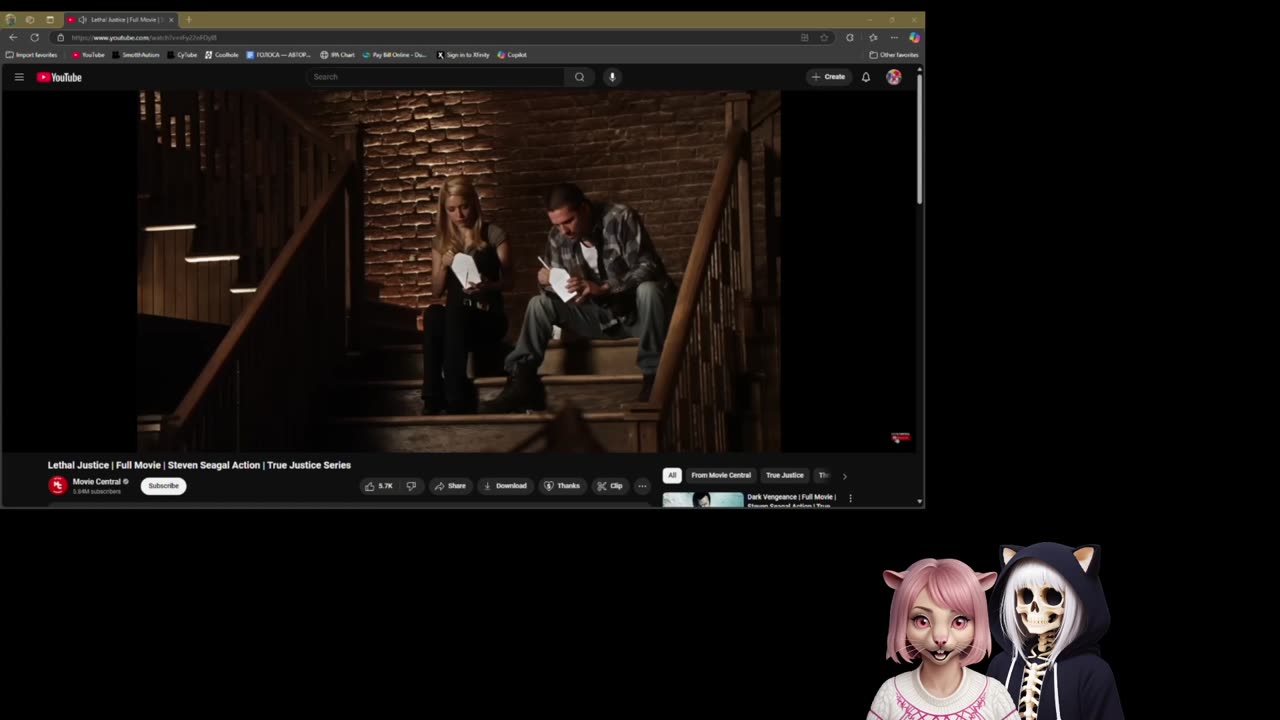
Task: Click the browser address bar URL
Action: click(x=144, y=37)
